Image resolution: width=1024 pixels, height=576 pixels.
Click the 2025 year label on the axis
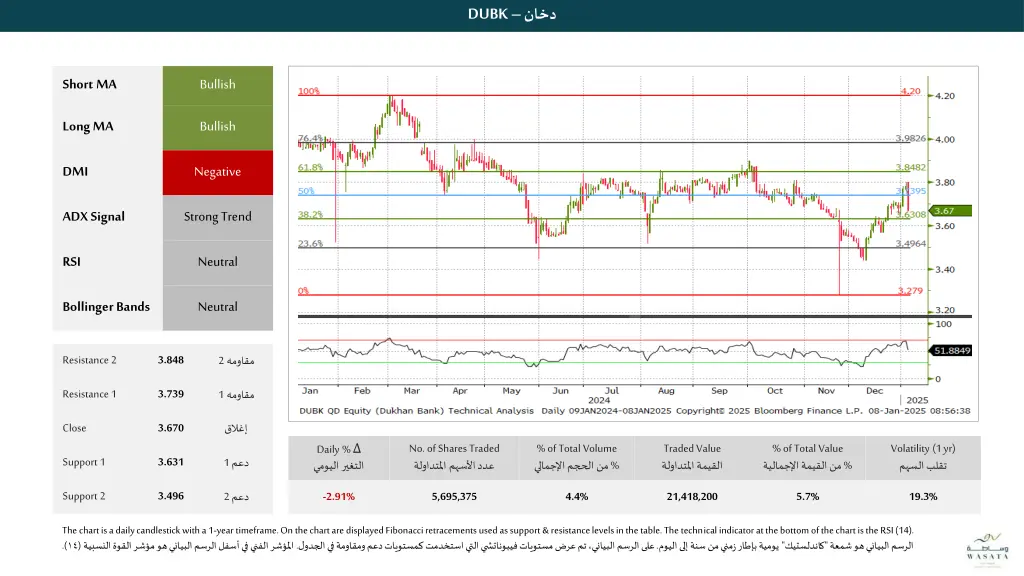pyautogui.click(x=917, y=400)
